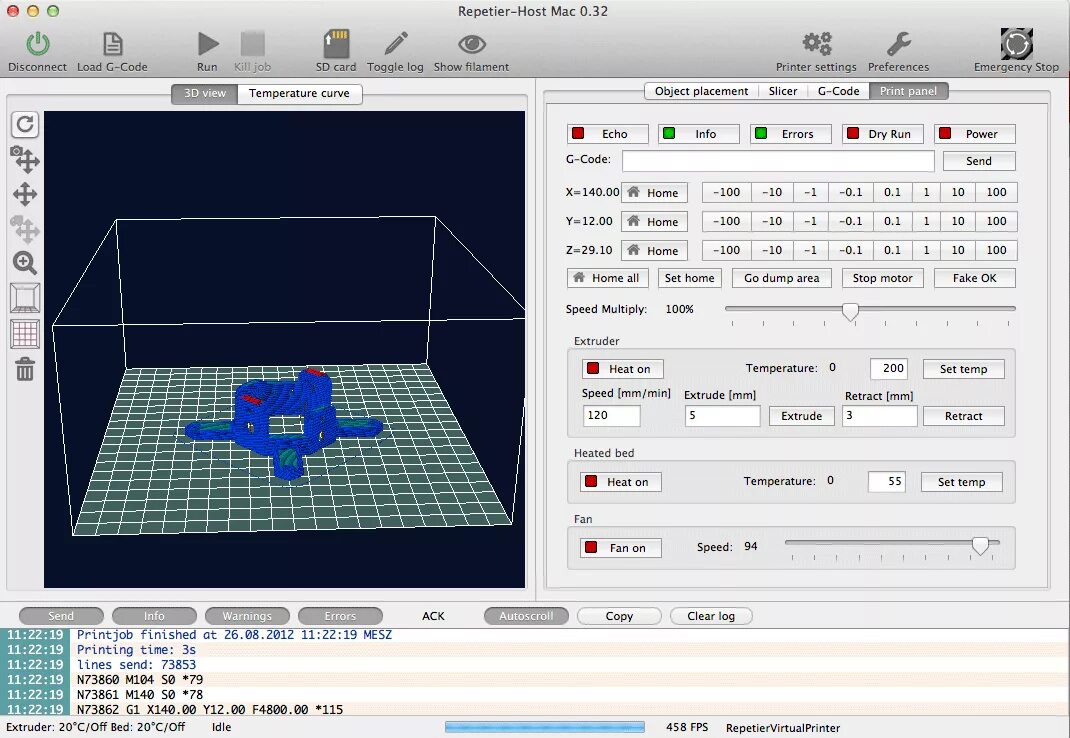The height and width of the screenshot is (738, 1070).
Task: Click the G-Code input field
Action: pyautogui.click(x=778, y=160)
